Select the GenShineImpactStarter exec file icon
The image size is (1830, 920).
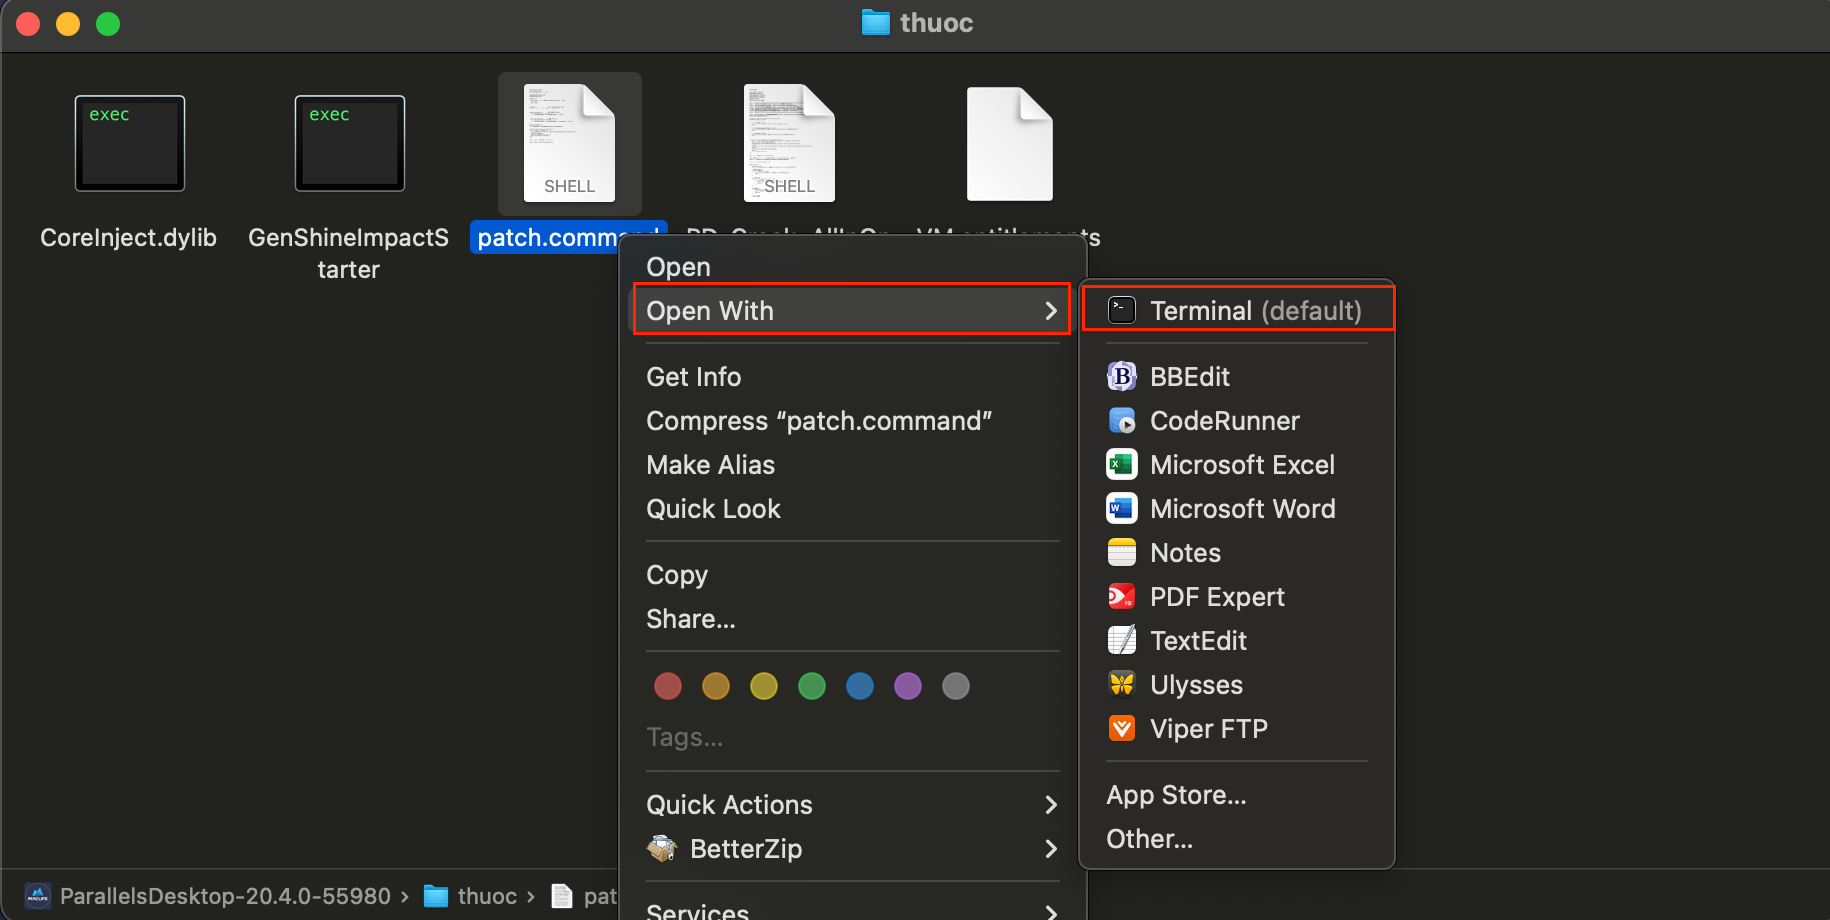pyautogui.click(x=349, y=143)
